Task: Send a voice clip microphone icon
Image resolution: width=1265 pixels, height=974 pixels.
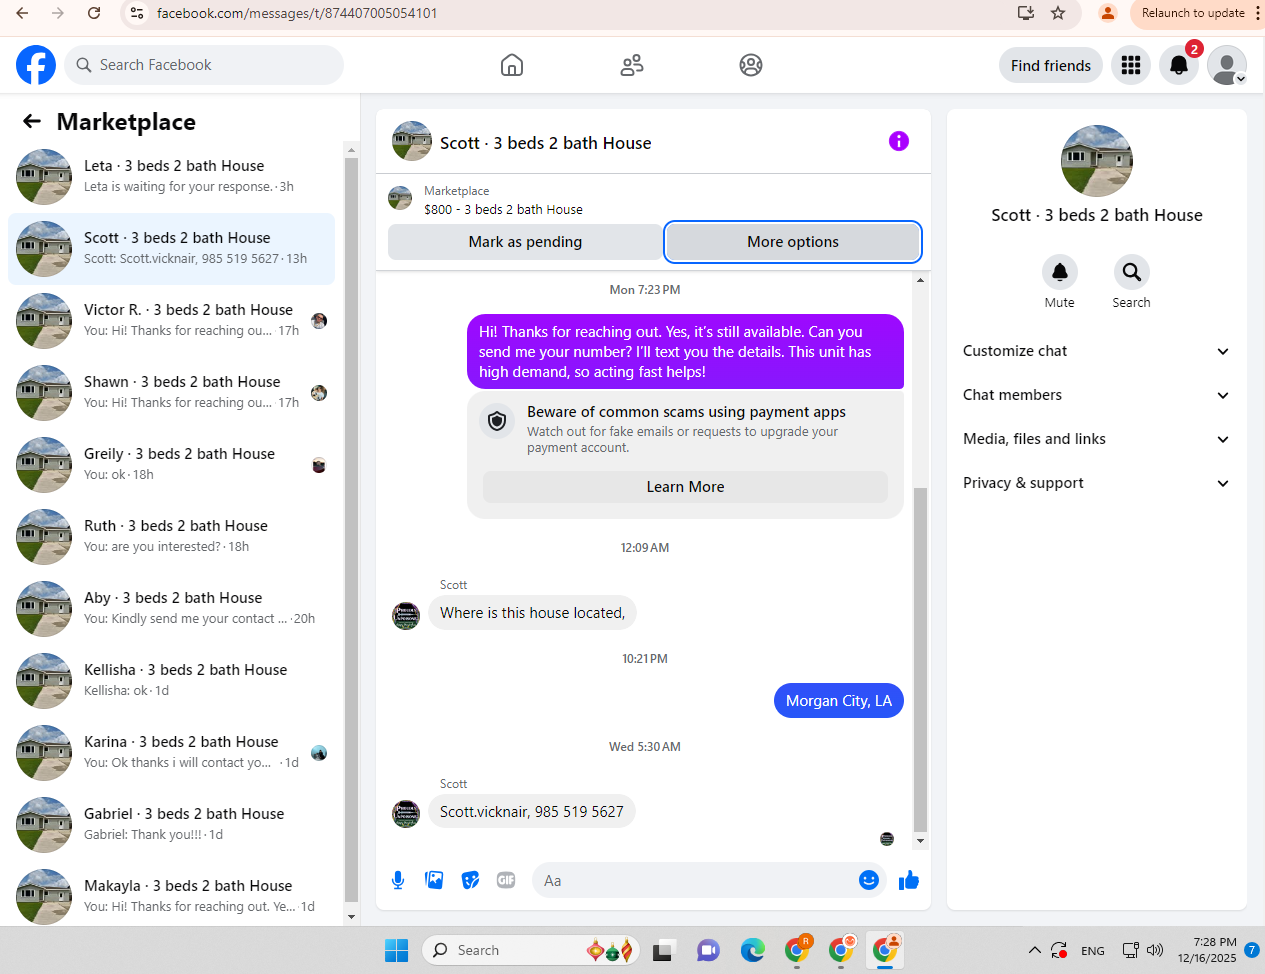Action: (398, 880)
